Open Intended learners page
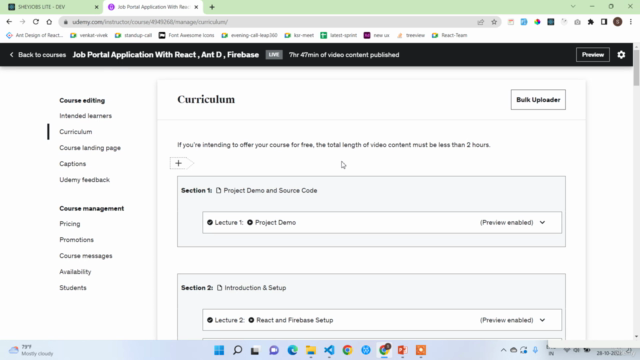The height and width of the screenshot is (360, 640). pos(85,116)
